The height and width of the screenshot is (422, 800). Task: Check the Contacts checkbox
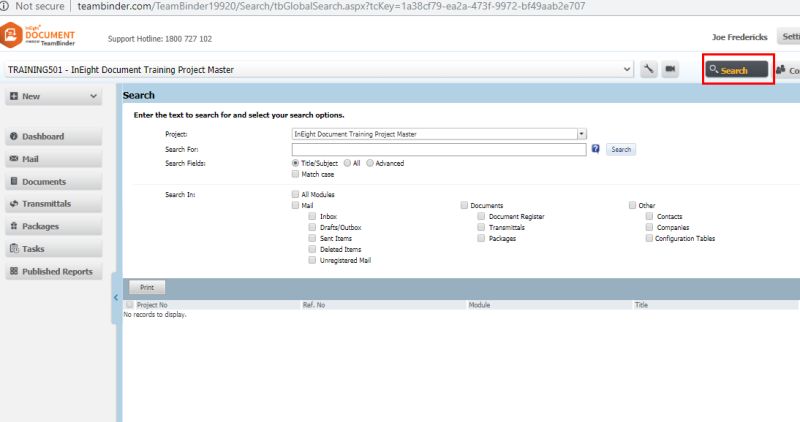click(649, 216)
